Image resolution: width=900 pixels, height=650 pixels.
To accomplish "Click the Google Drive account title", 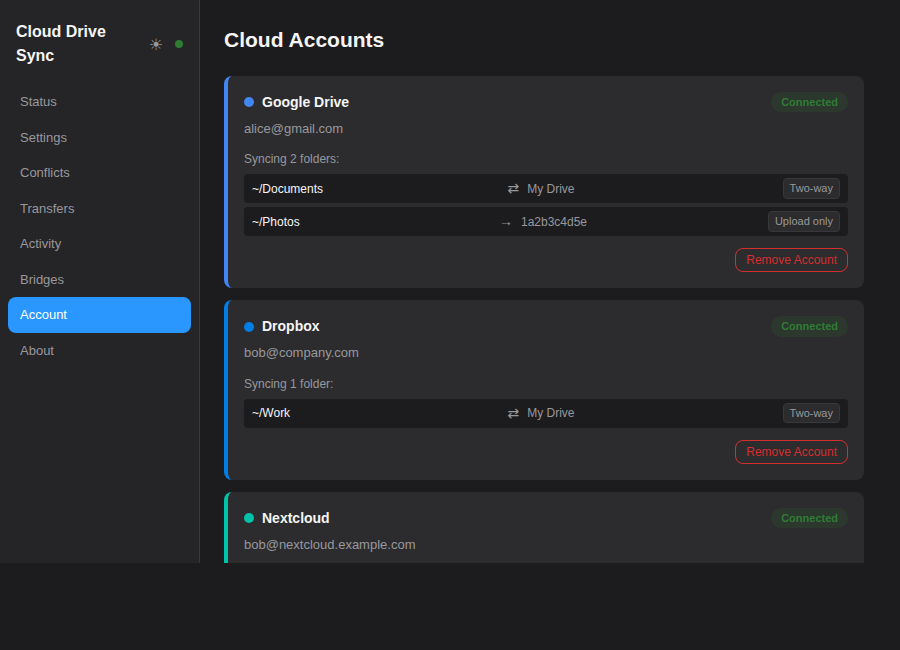I will click(x=305, y=102).
